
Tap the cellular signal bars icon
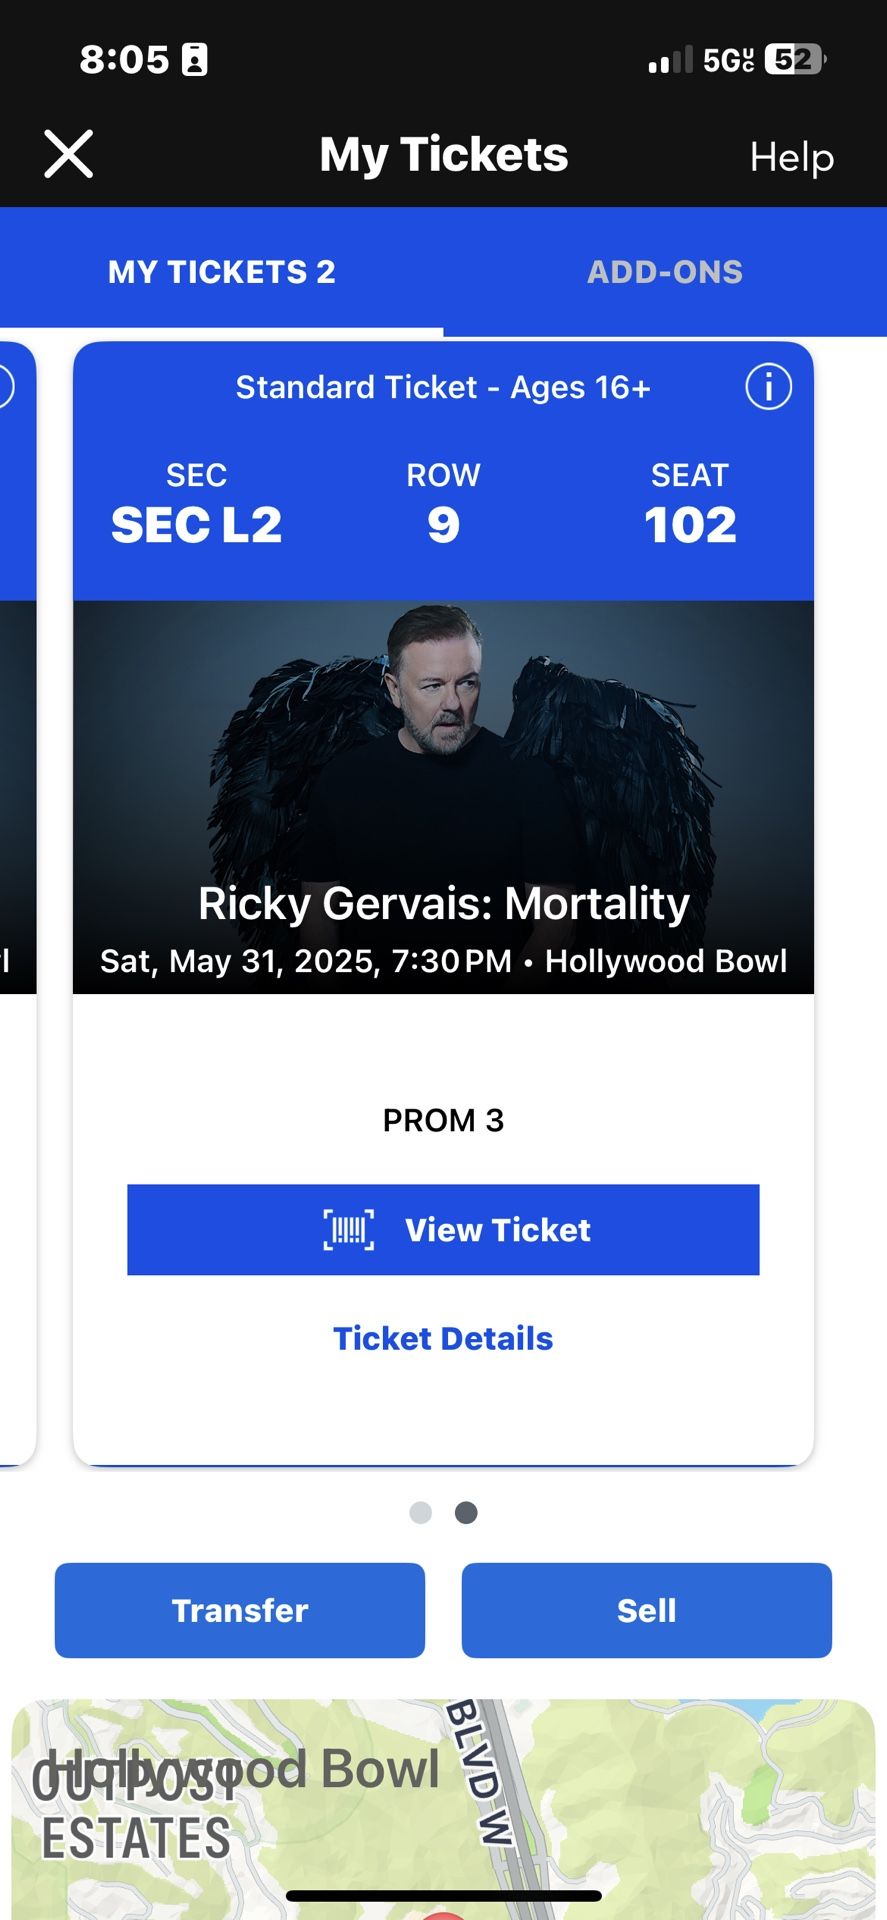click(670, 60)
